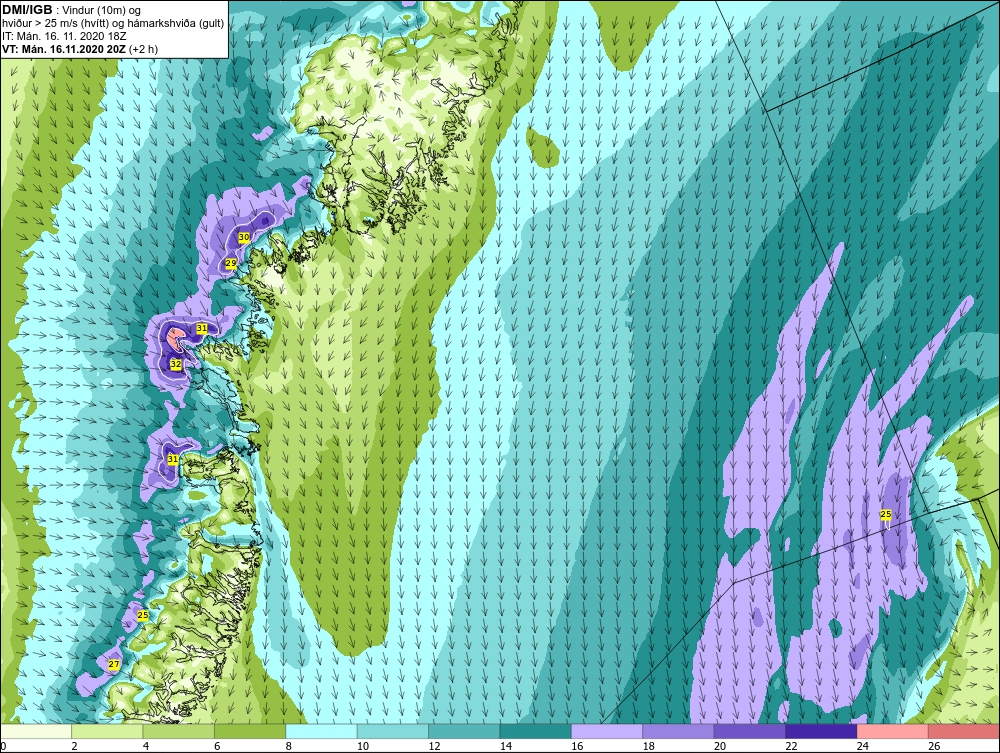1000x753 pixels.
Task: Click the yellow 32 gust label
Action: 176,364
